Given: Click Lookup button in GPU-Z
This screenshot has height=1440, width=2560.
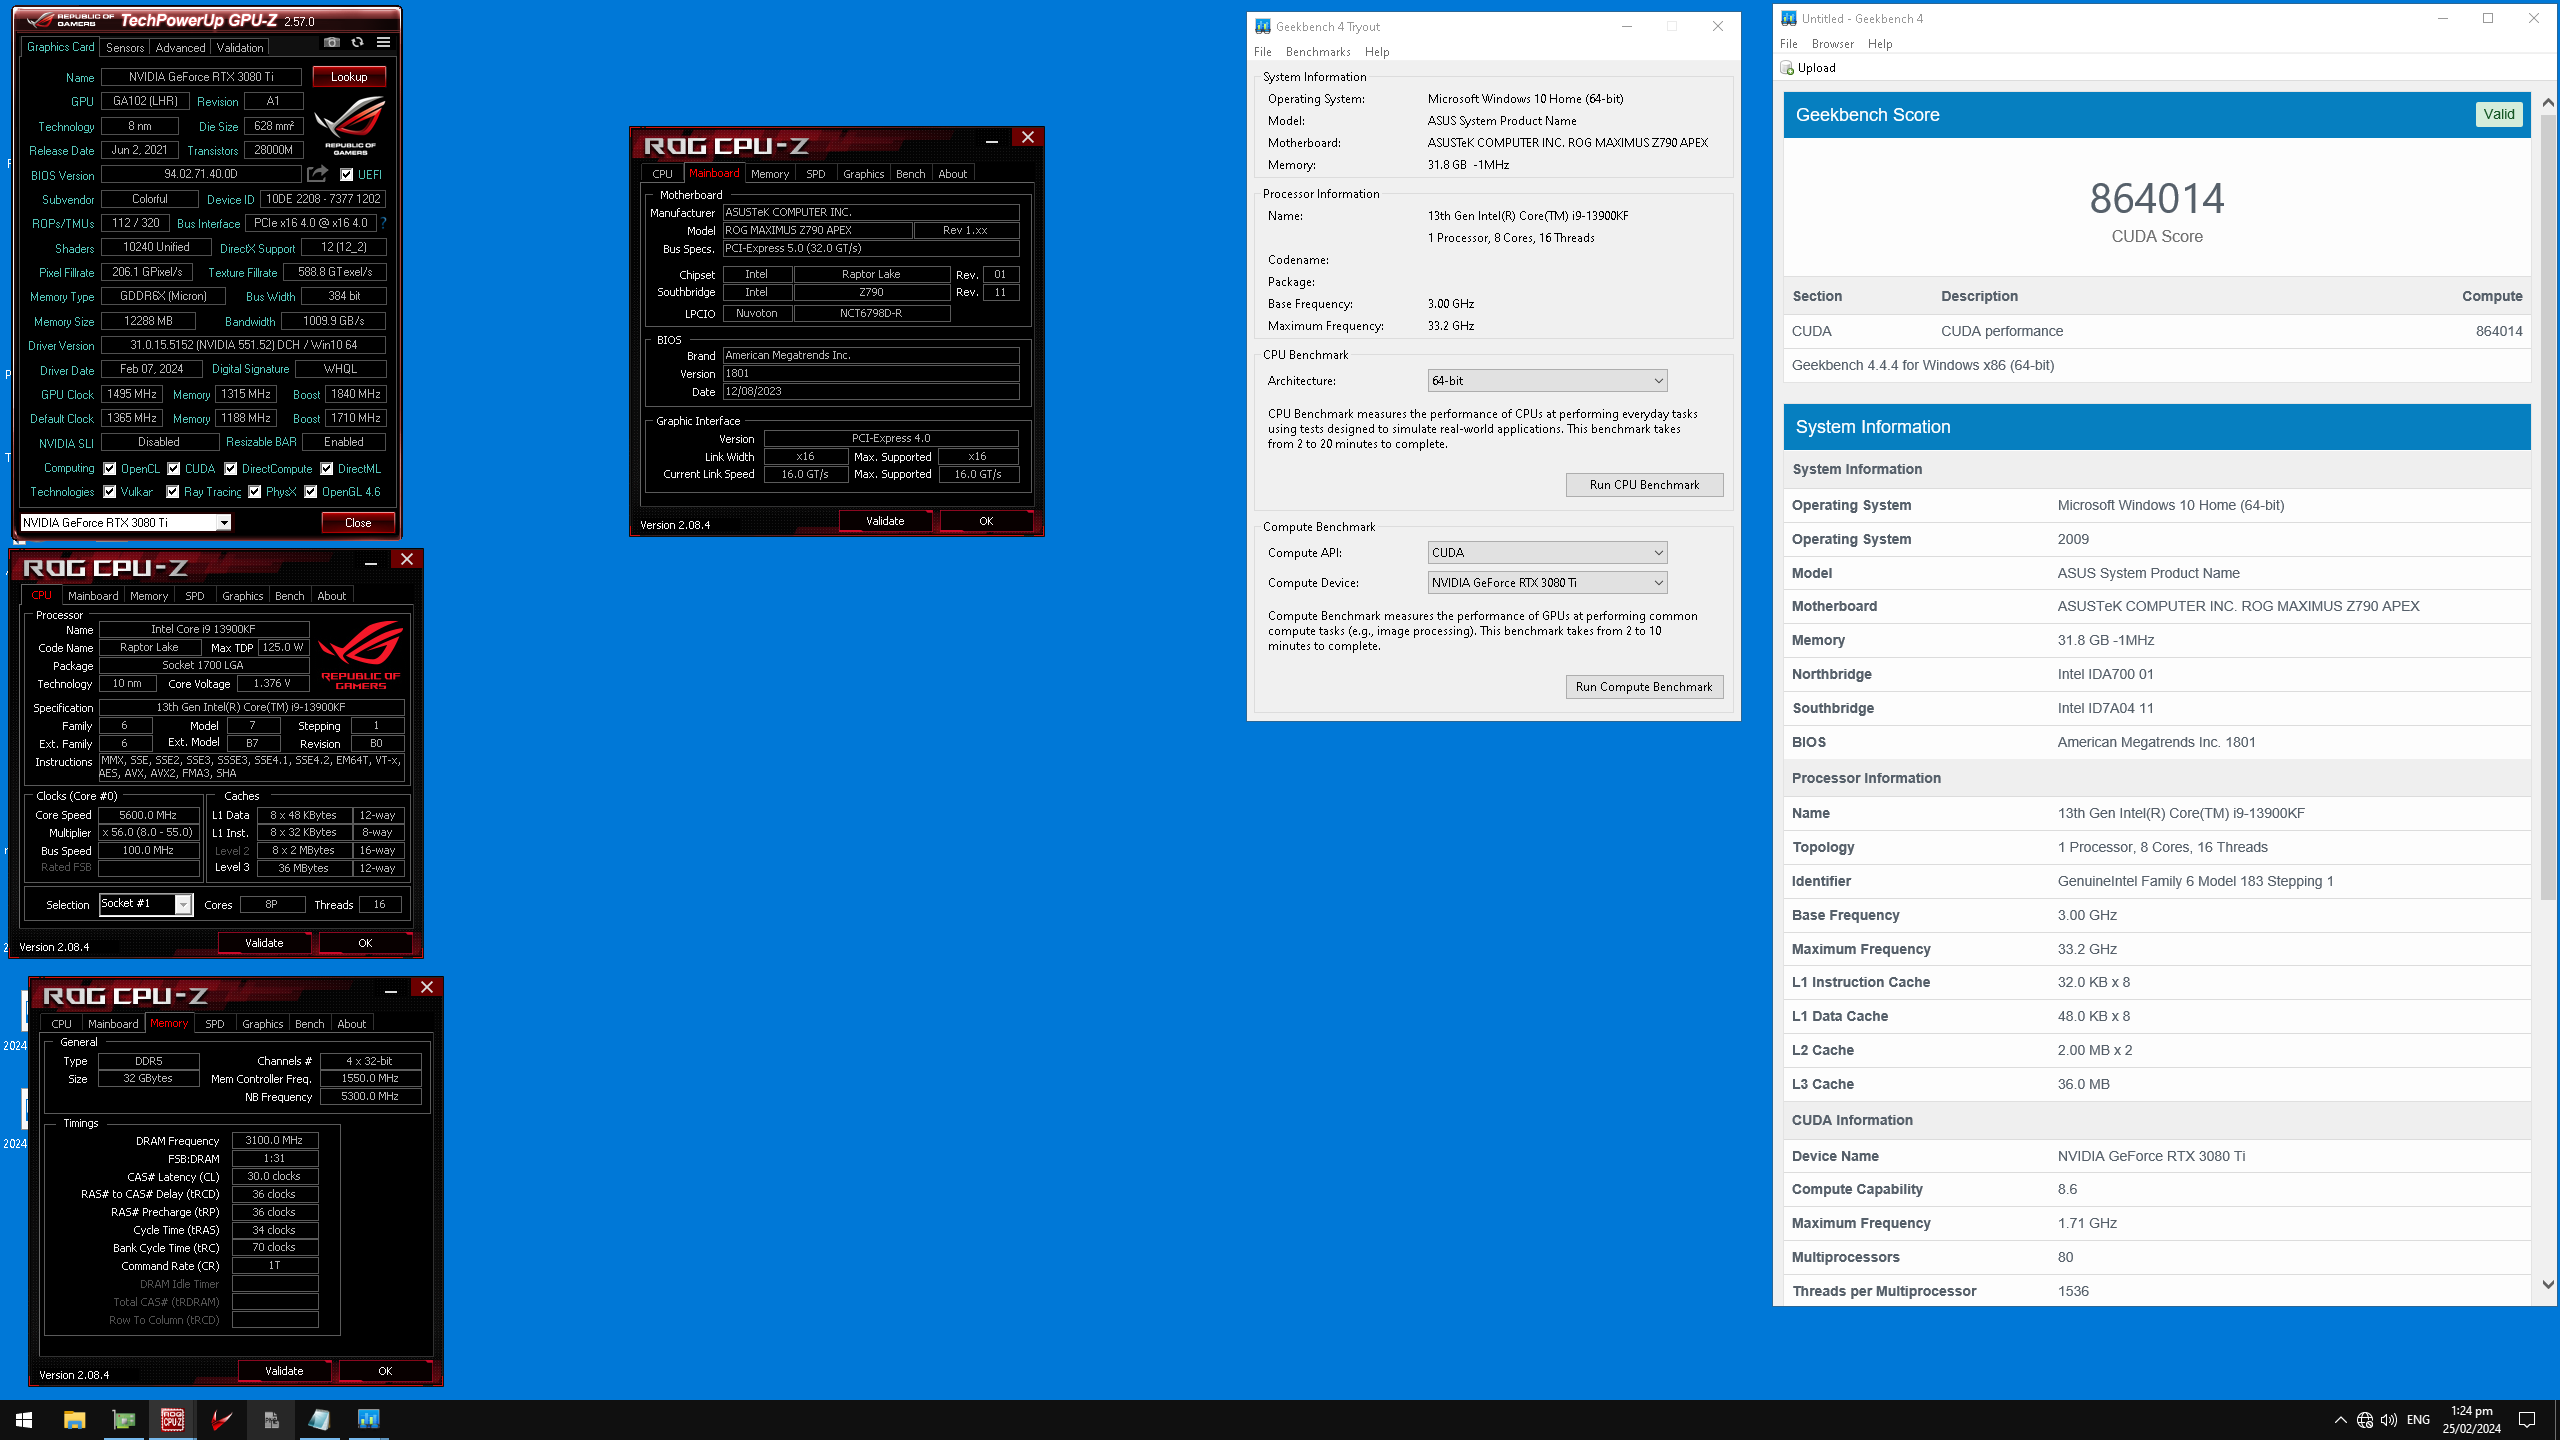Looking at the screenshot, I should click(349, 77).
